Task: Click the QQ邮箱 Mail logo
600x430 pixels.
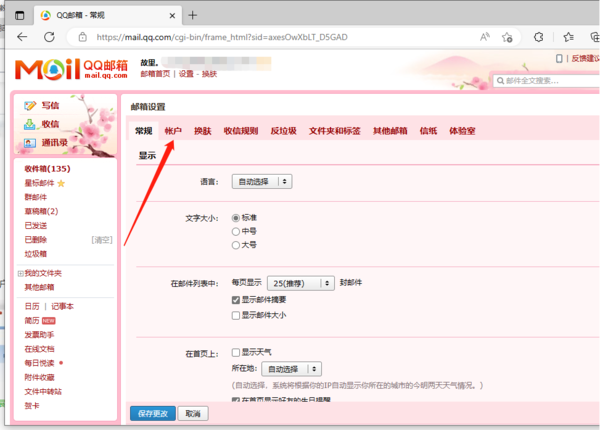Action: coord(71,69)
